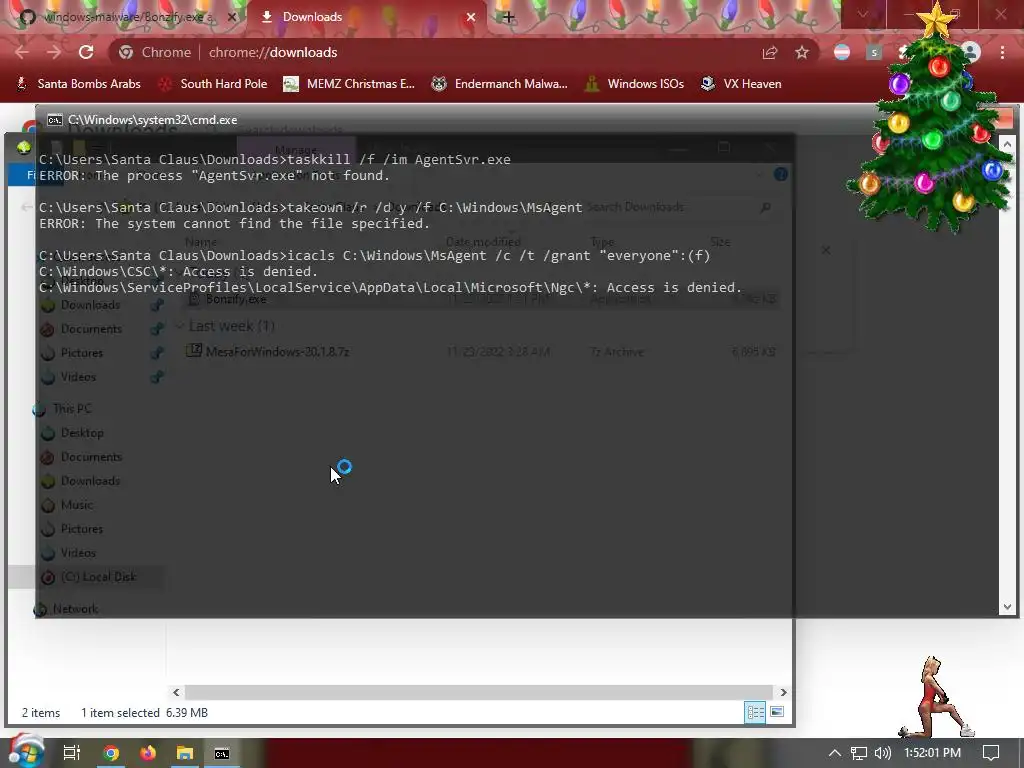Launch Firefox from the taskbar

148,753
